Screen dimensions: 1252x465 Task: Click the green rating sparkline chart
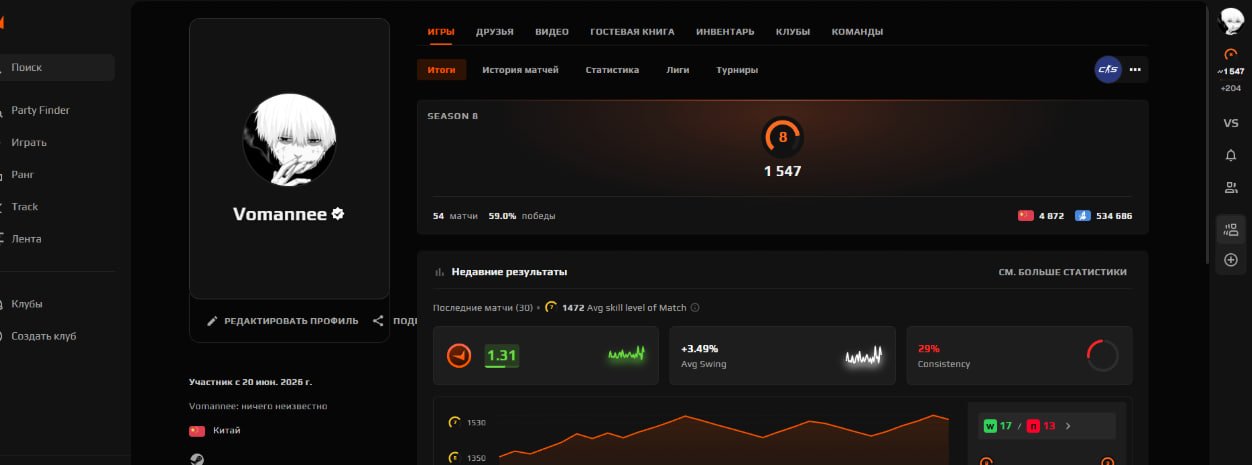click(627, 355)
